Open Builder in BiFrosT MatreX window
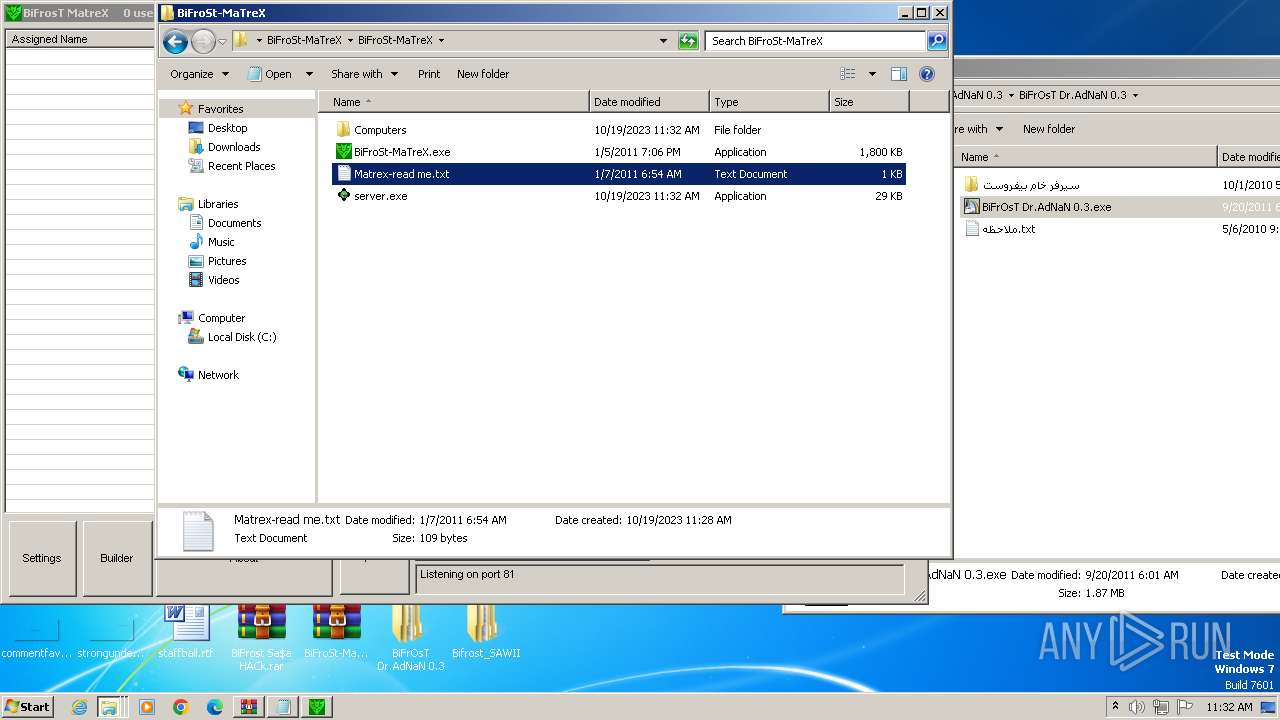Image resolution: width=1280 pixels, height=720 pixels. (117, 558)
